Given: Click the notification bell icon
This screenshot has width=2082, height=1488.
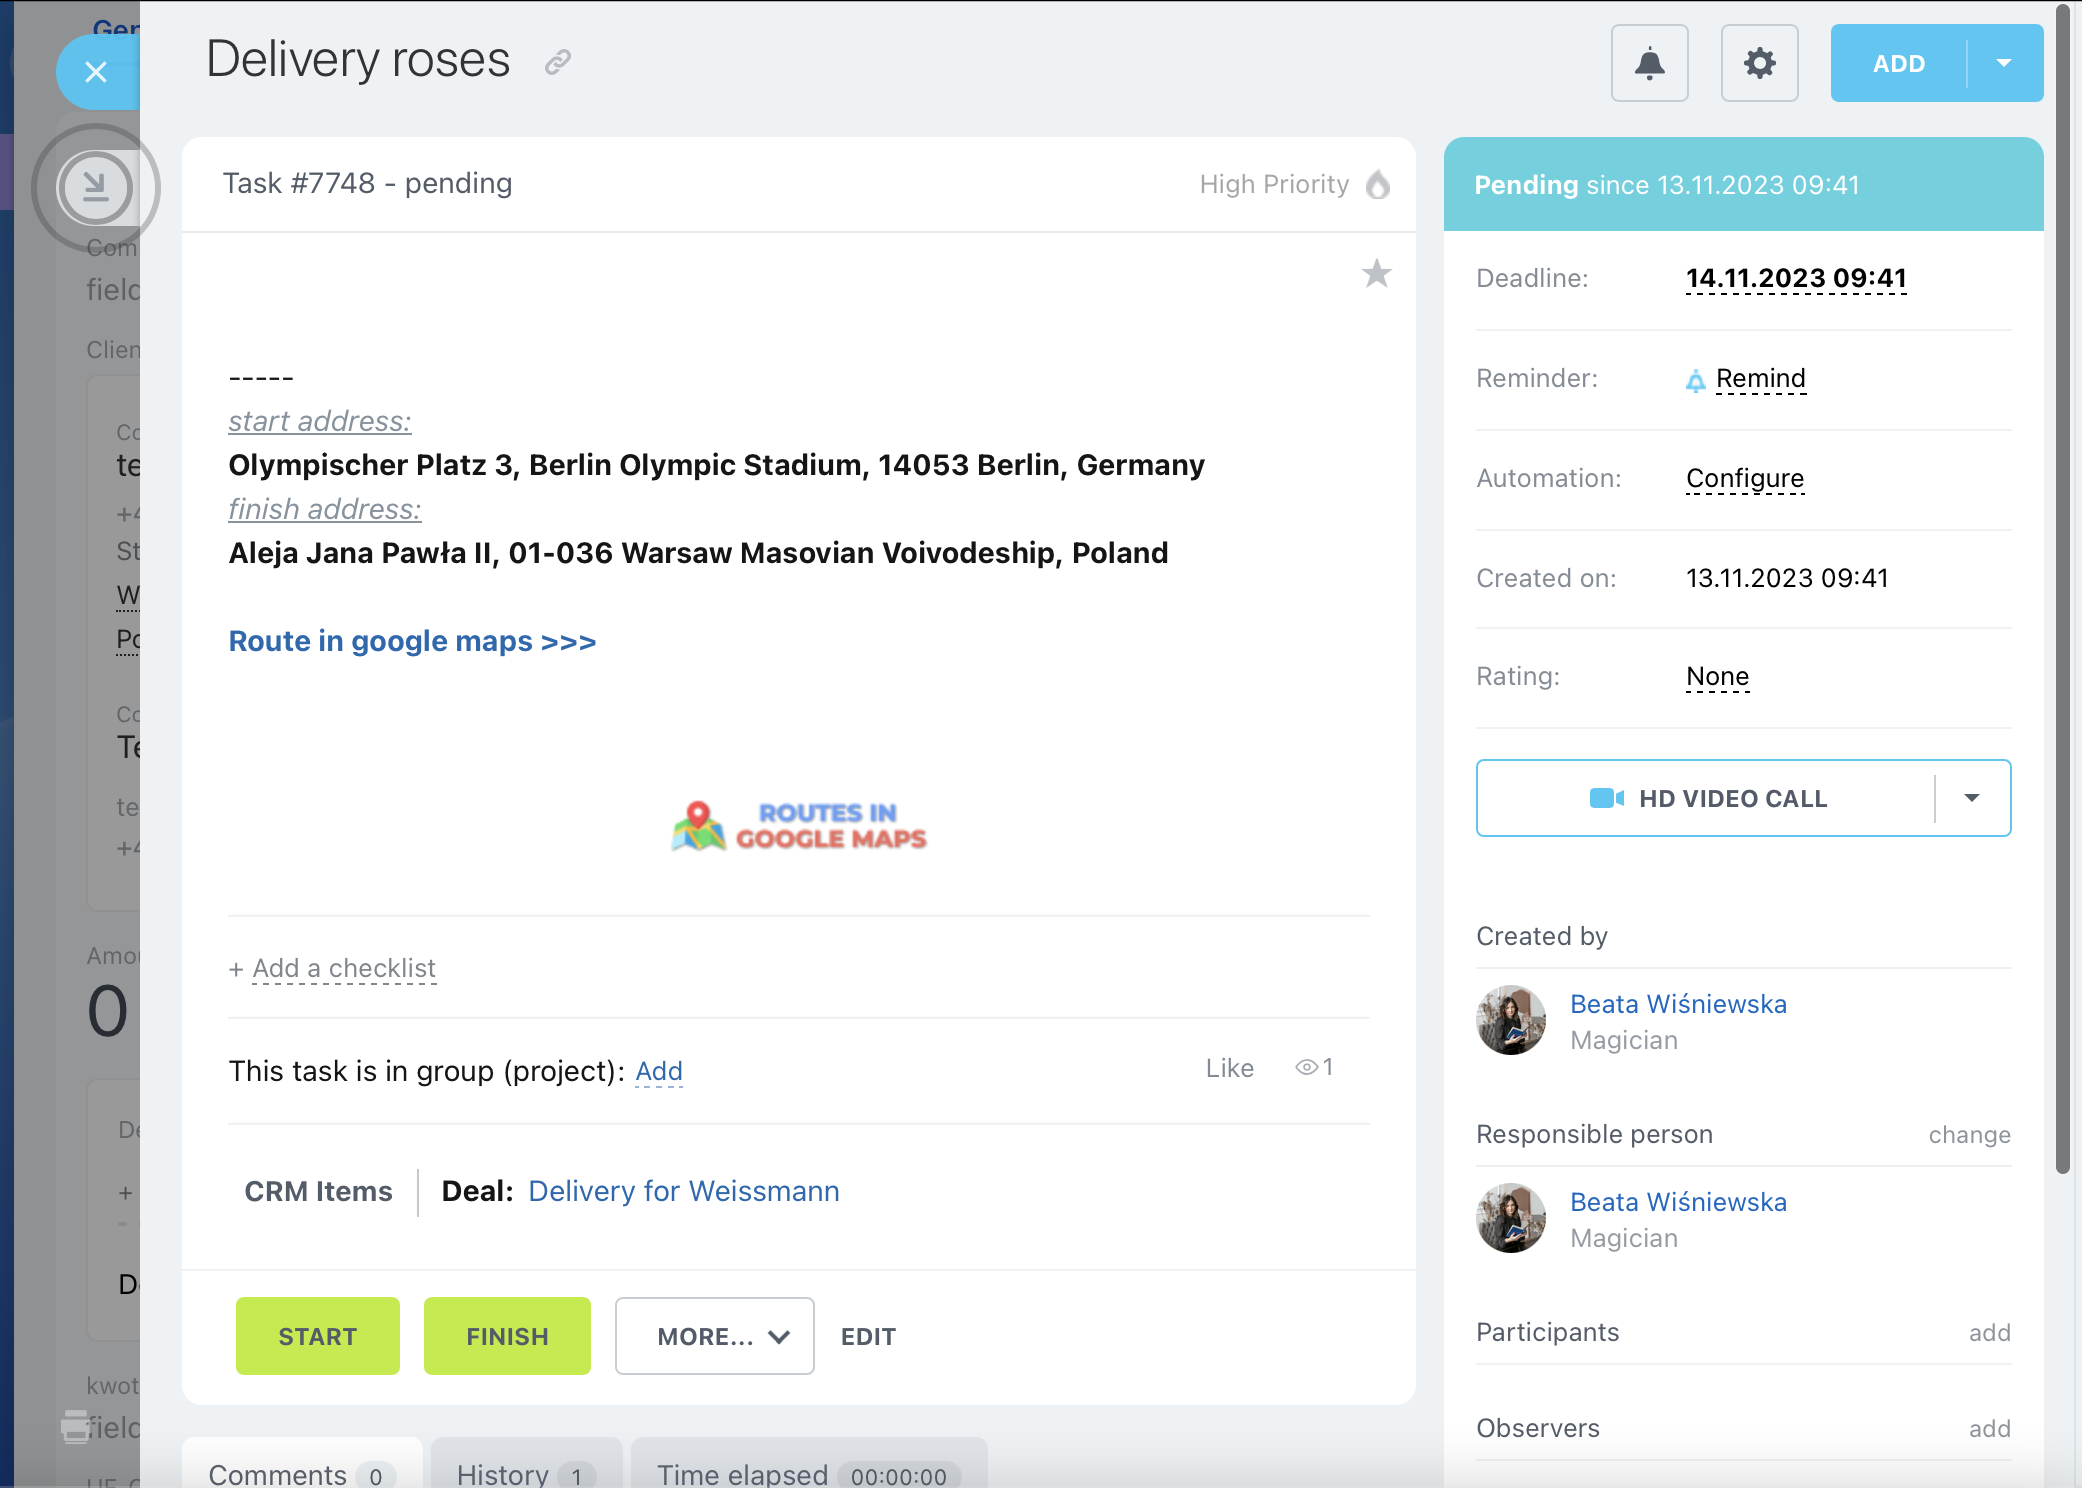Looking at the screenshot, I should (x=1649, y=64).
